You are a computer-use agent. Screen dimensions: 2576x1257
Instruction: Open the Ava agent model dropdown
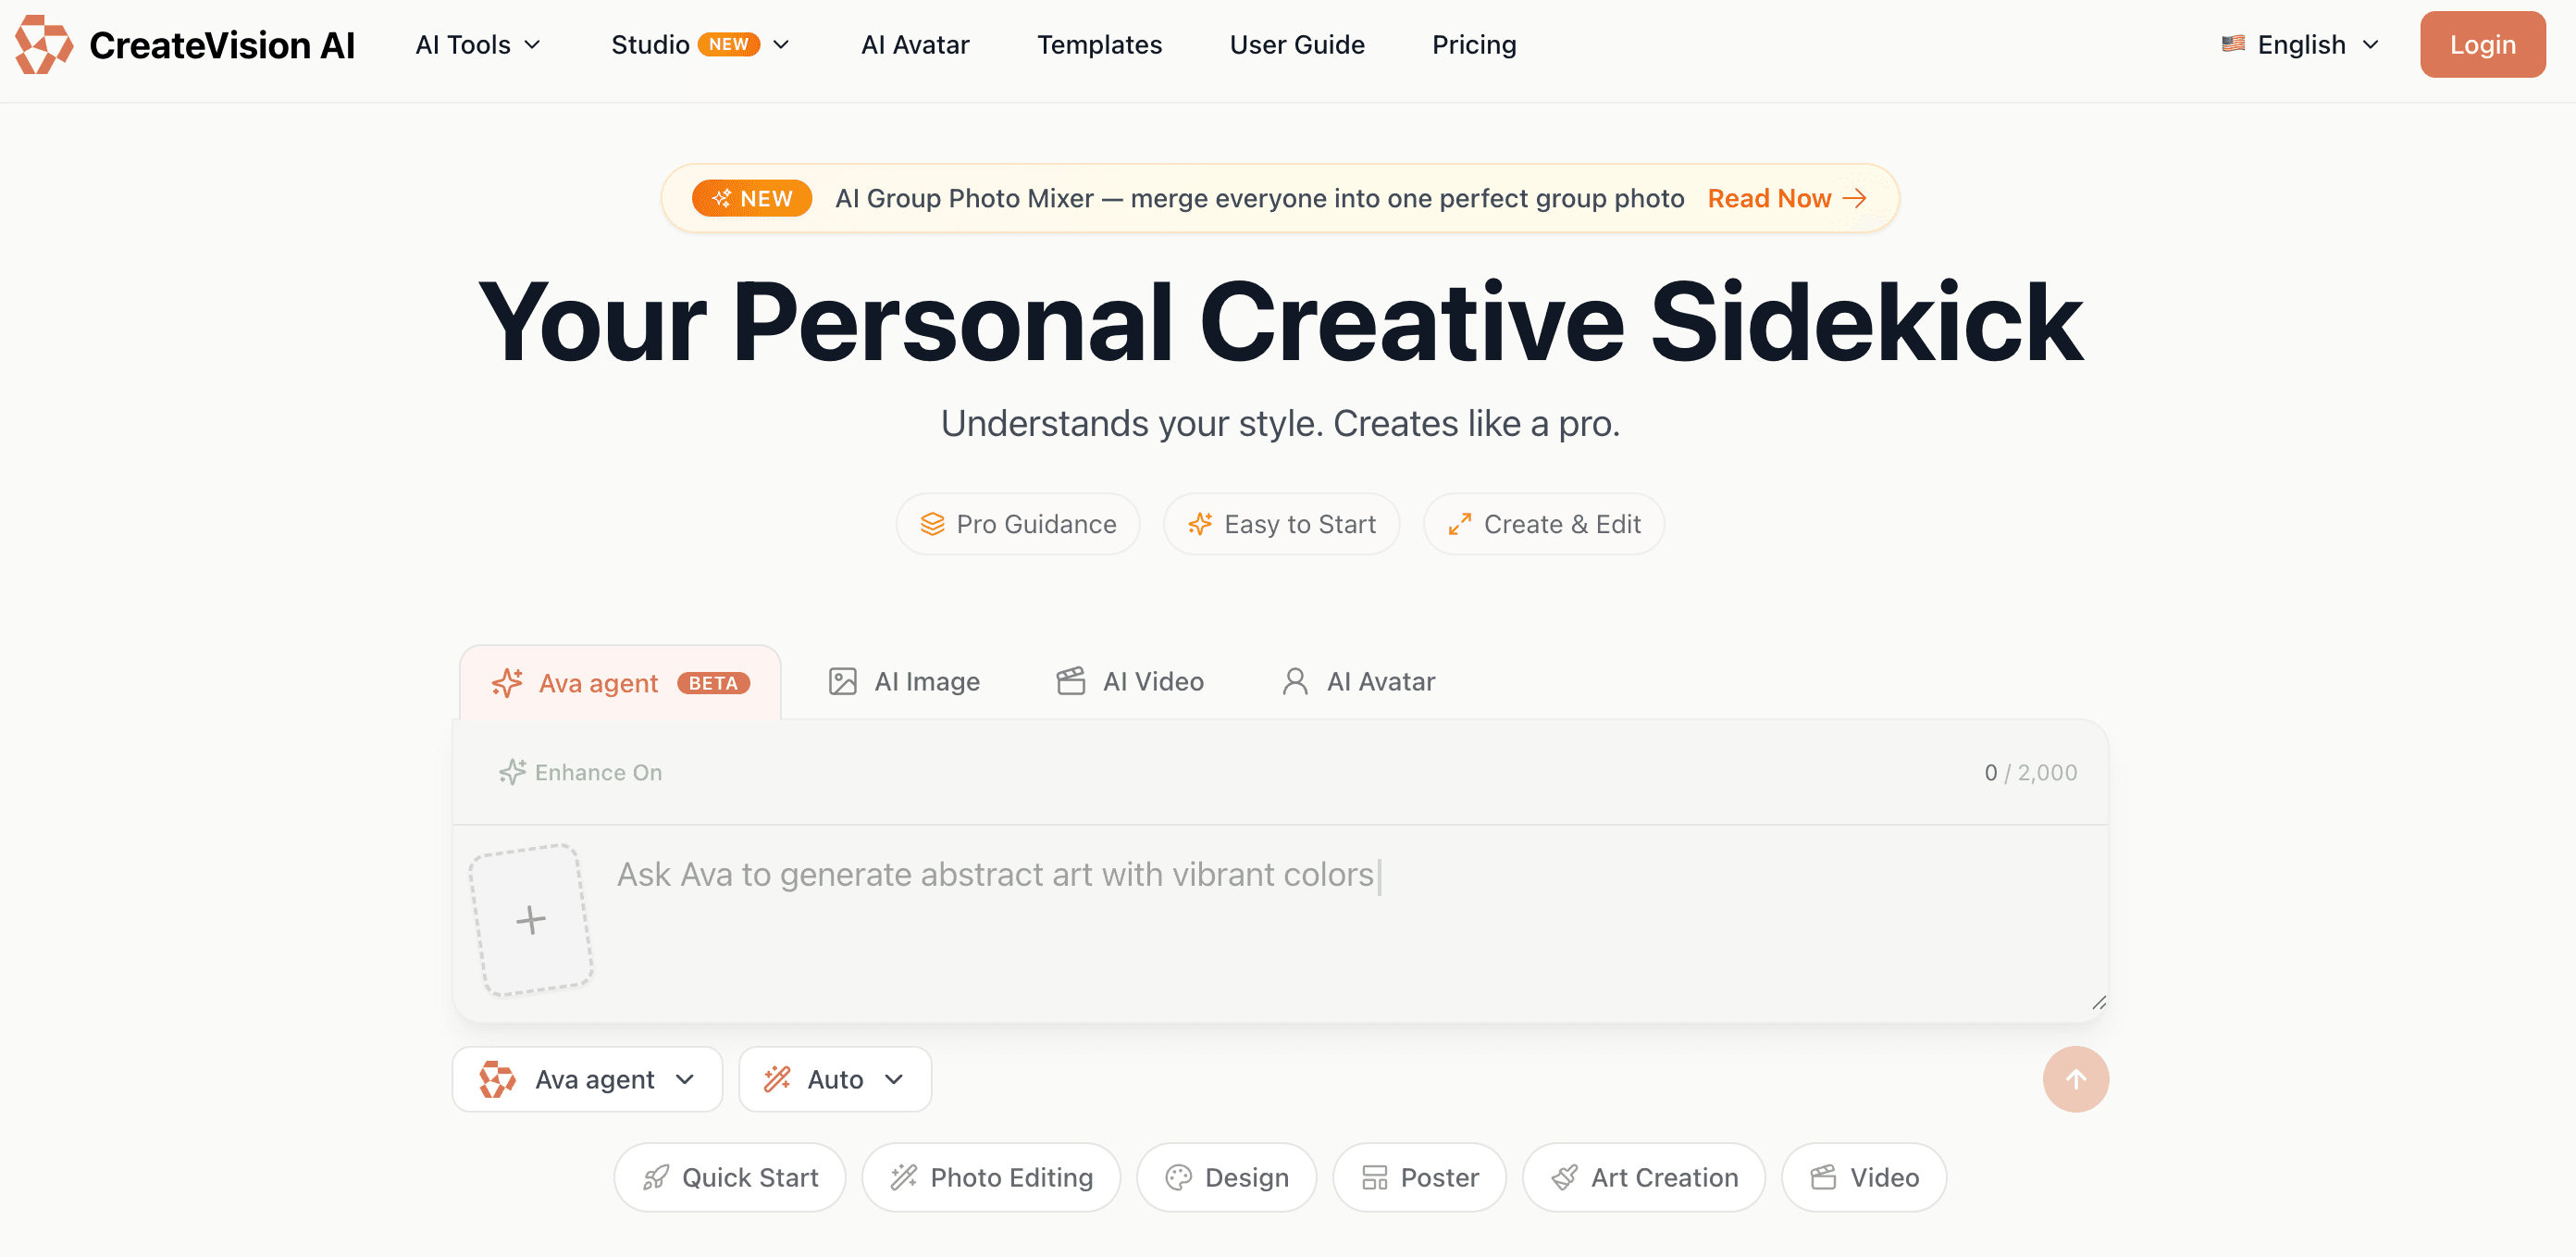(x=587, y=1079)
